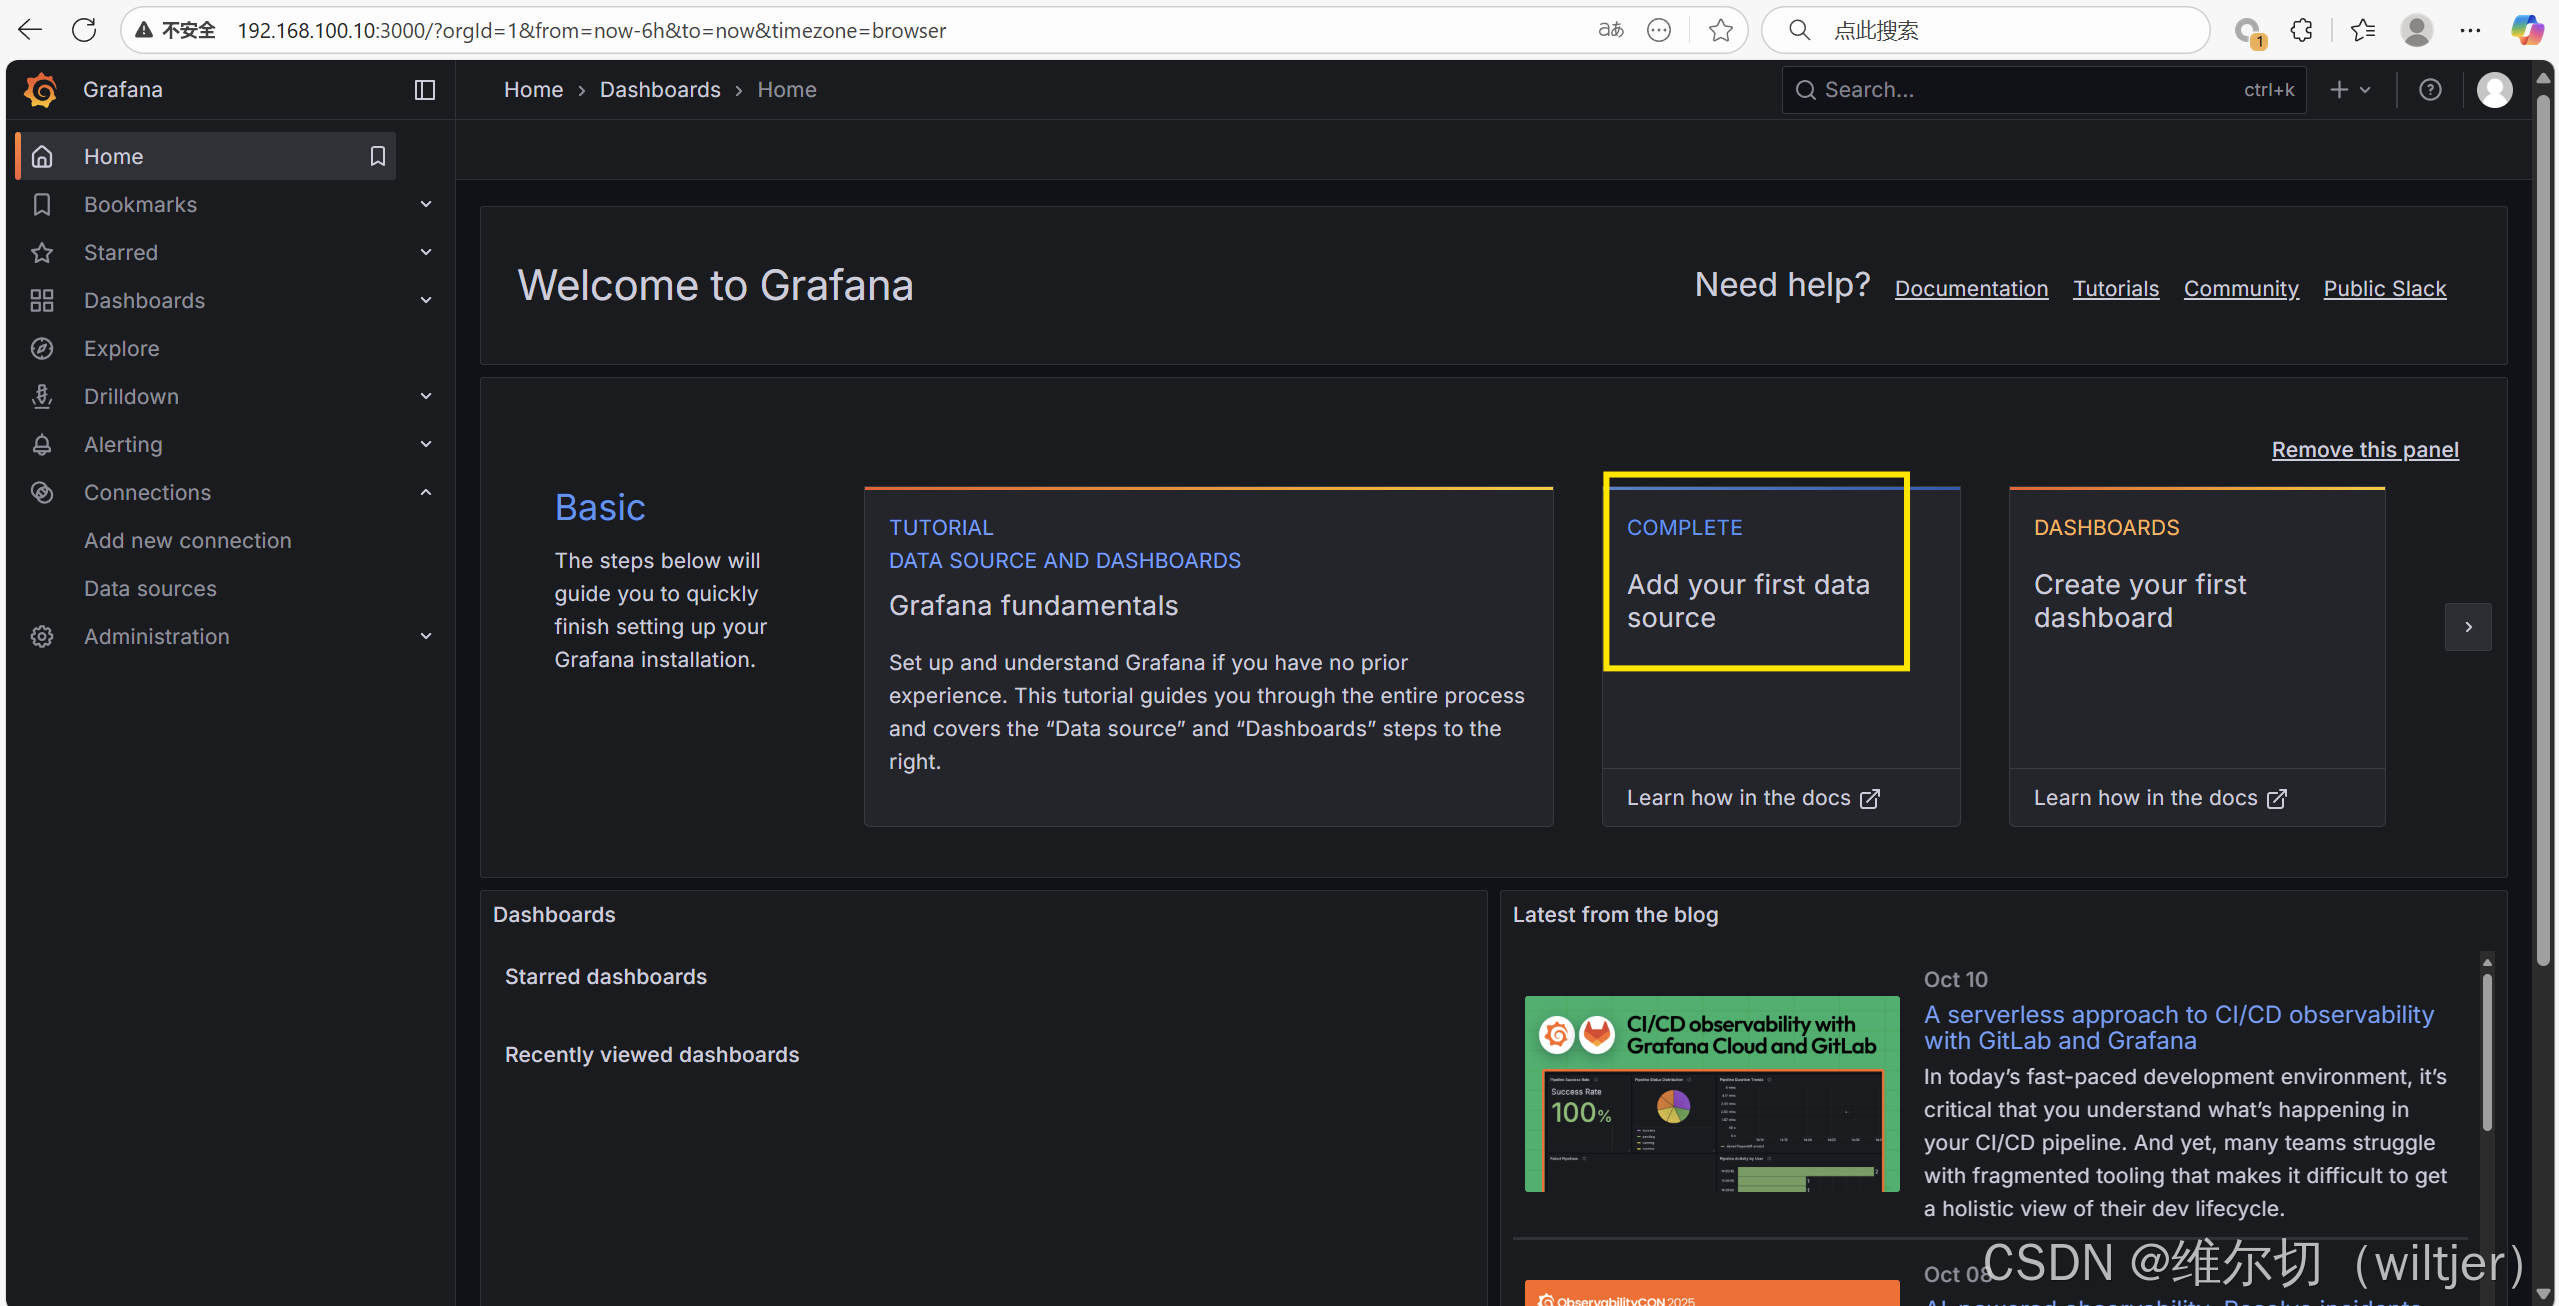Favorite this page with star icon
The height and width of the screenshot is (1306, 2559).
click(x=1721, y=30)
